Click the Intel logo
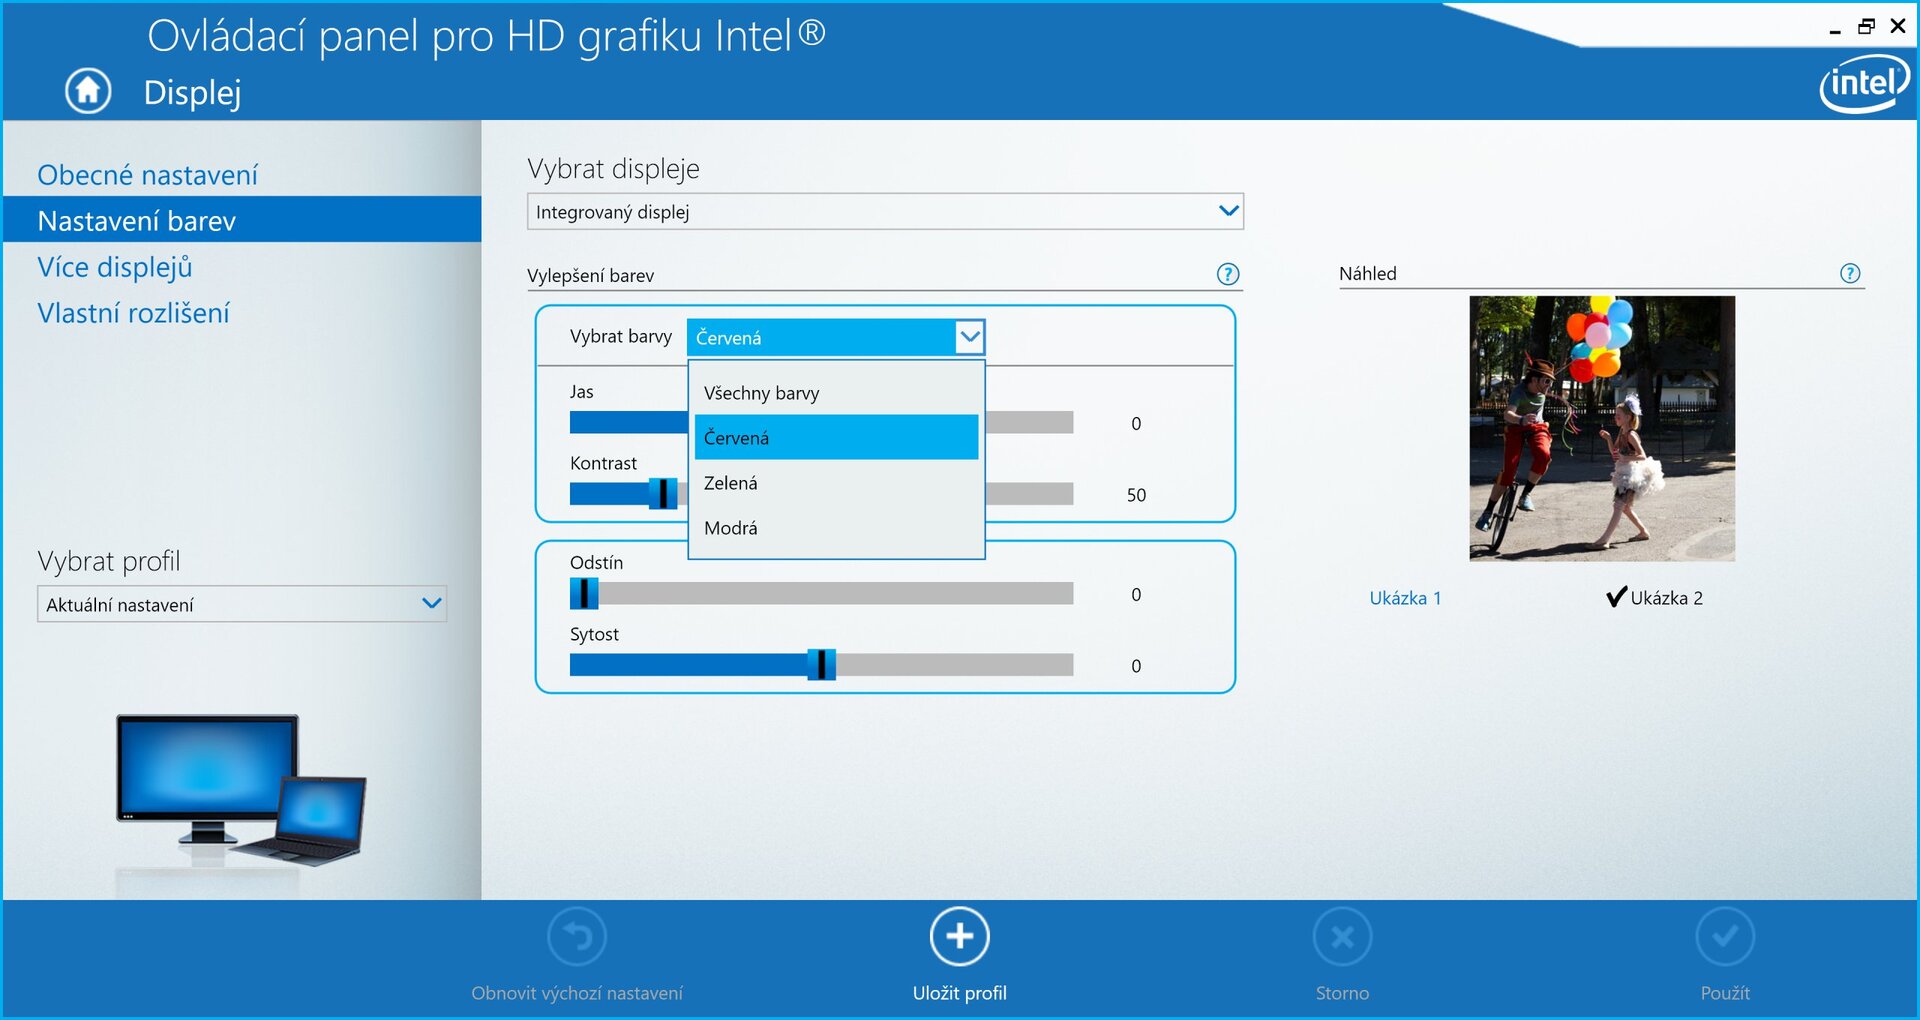The image size is (1920, 1020). click(x=1864, y=84)
